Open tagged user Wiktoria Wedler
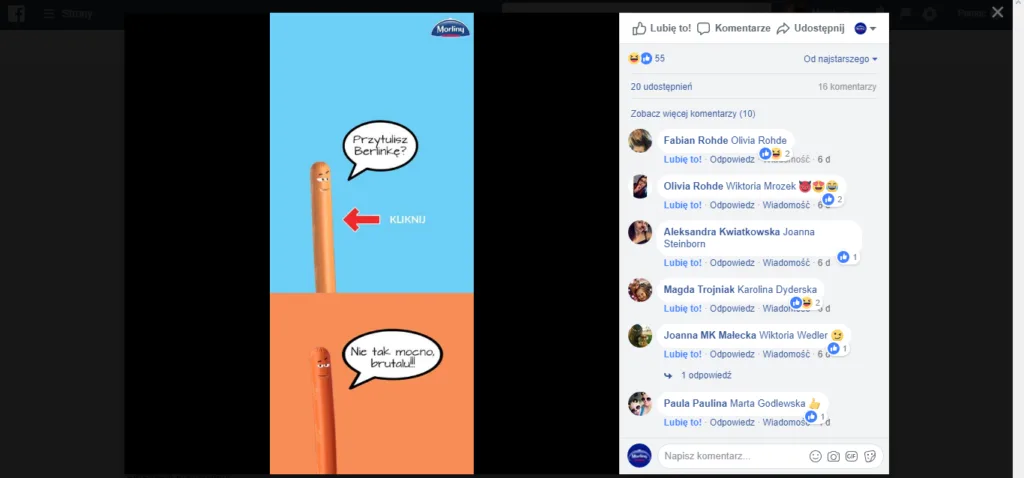The height and width of the screenshot is (478, 1024). coord(793,336)
